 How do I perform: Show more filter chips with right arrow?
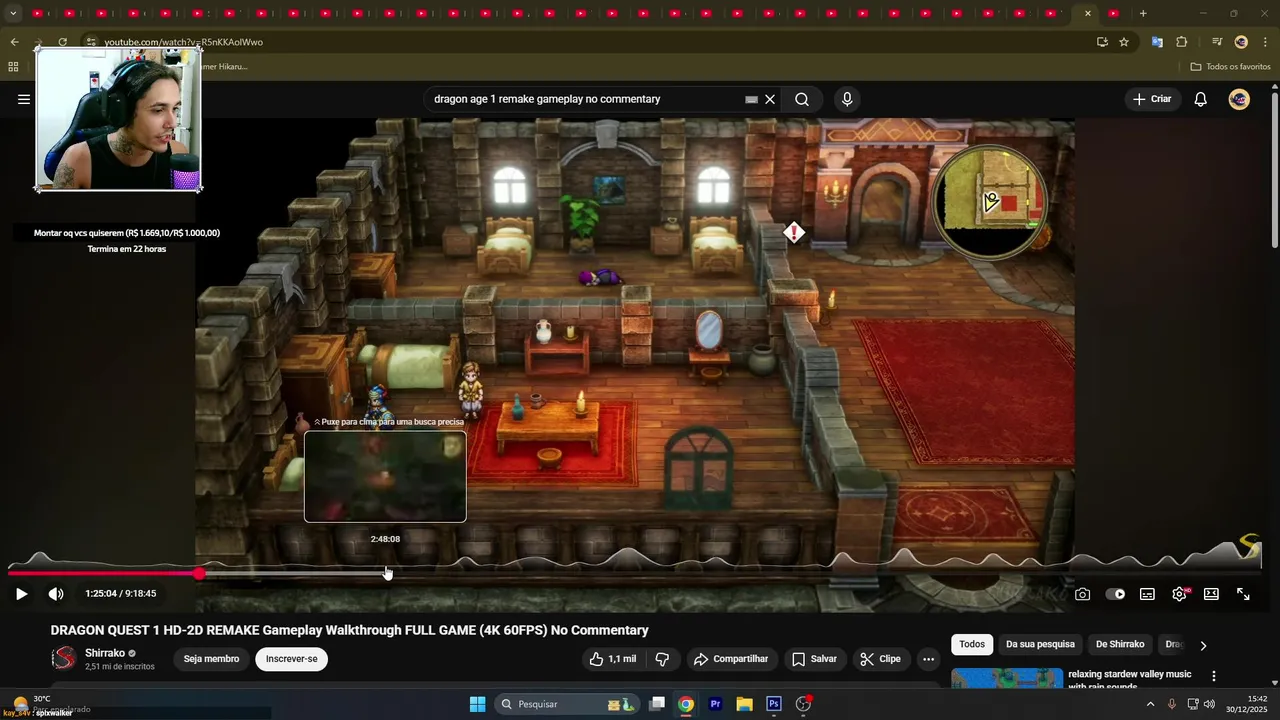click(1203, 645)
